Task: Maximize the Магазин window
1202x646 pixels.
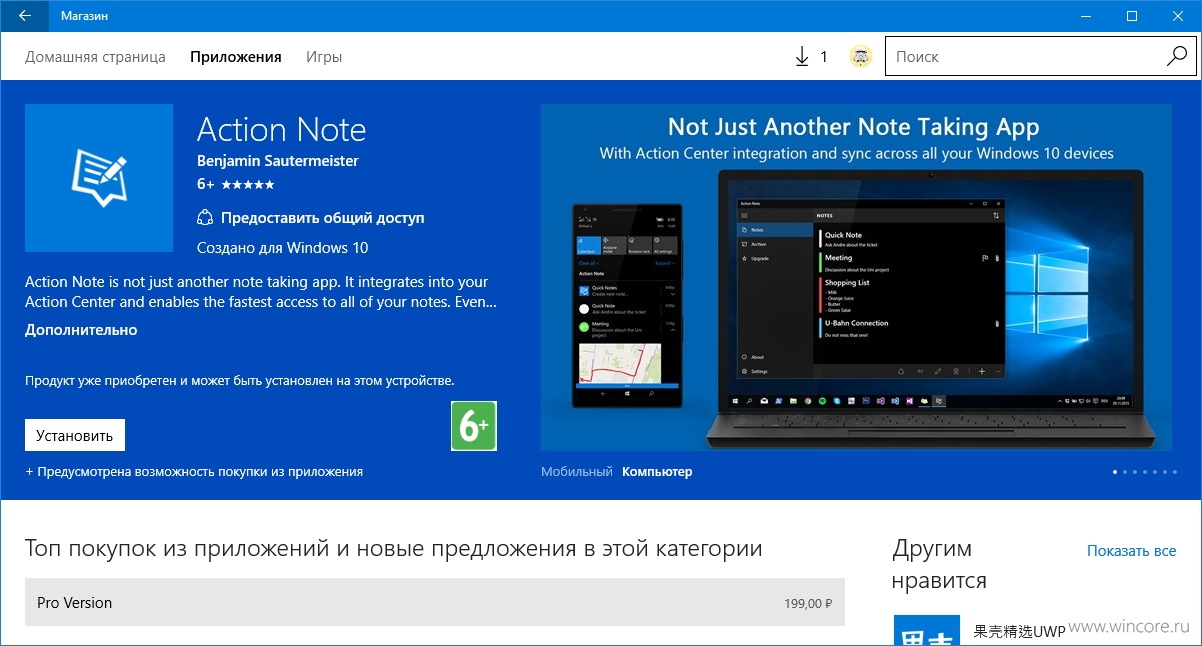Action: [1132, 16]
